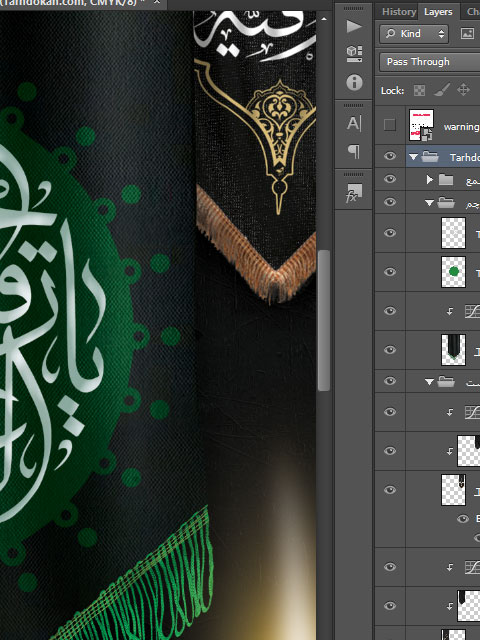Screen dimensions: 480x640
Task: Expand the collapsed folder under Tarhdo
Action: [x=429, y=179]
